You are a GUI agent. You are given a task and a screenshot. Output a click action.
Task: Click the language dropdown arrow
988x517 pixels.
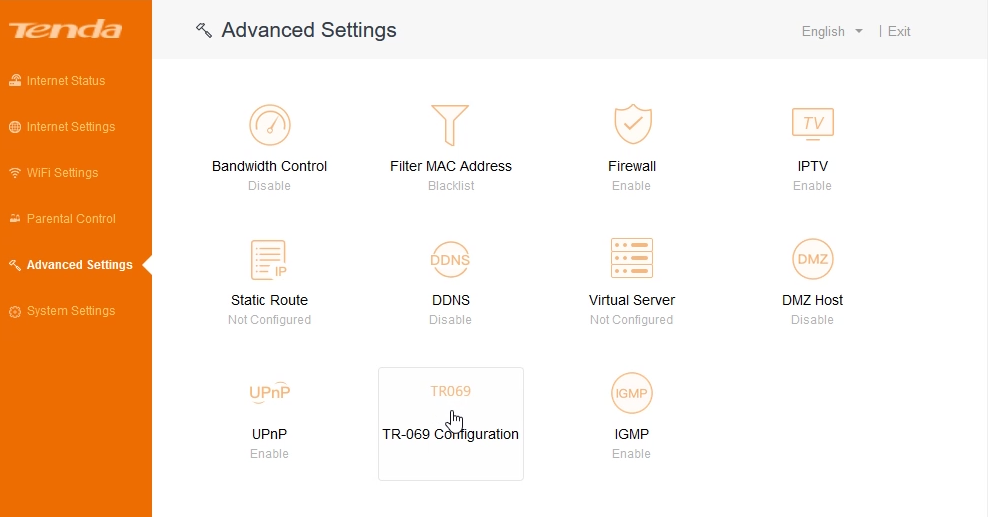pos(859,31)
